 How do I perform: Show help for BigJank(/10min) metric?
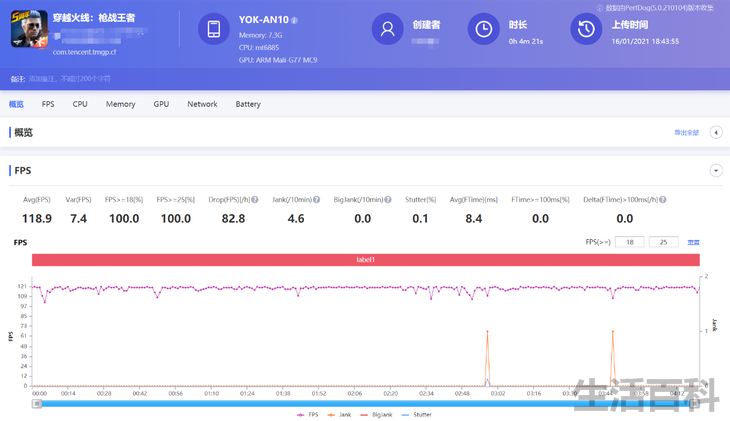point(388,200)
